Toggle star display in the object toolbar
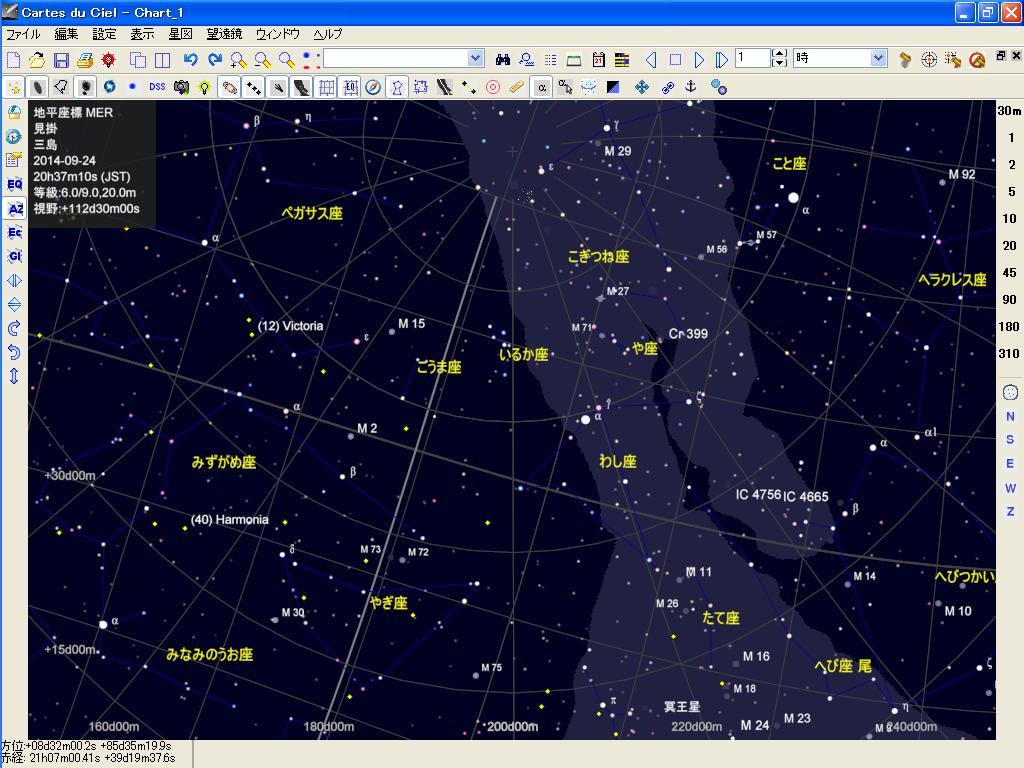Screen dimensions: 1024x768 [x=14, y=87]
